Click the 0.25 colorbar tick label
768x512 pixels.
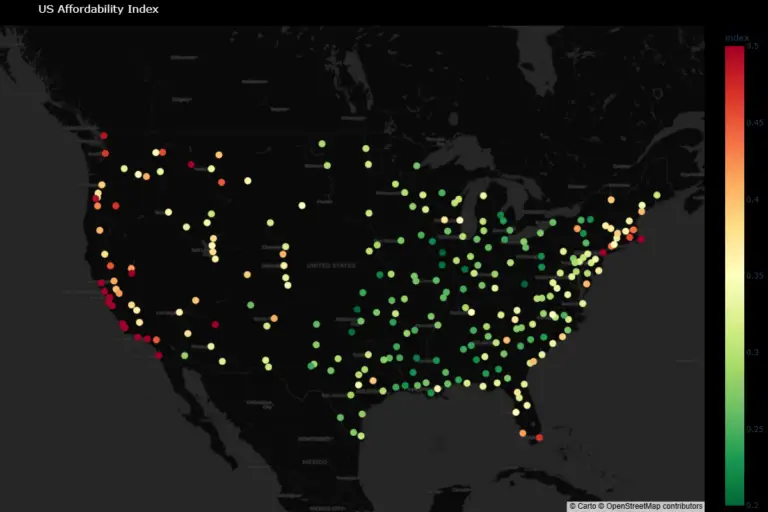(x=755, y=429)
